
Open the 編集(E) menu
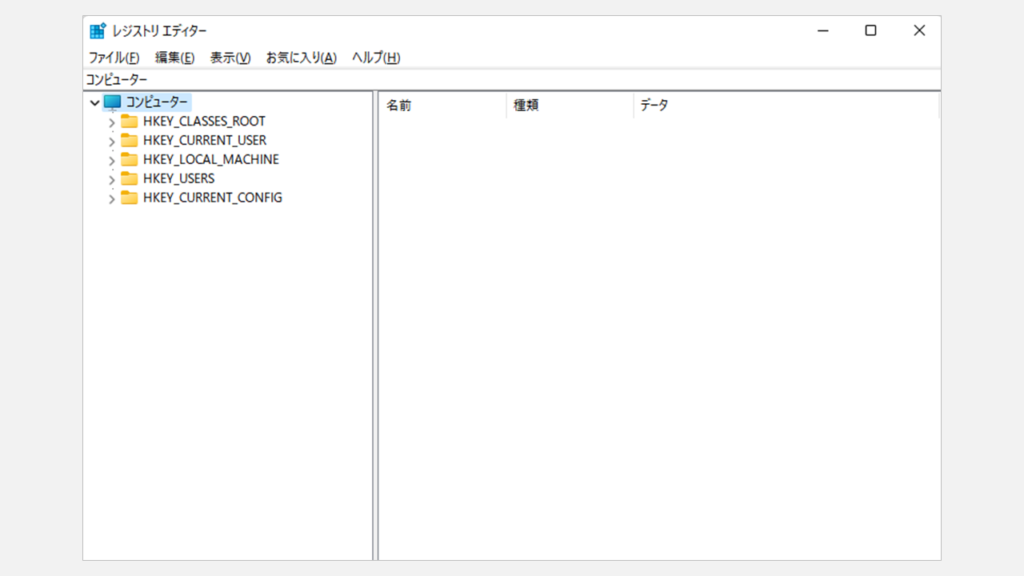[175, 58]
